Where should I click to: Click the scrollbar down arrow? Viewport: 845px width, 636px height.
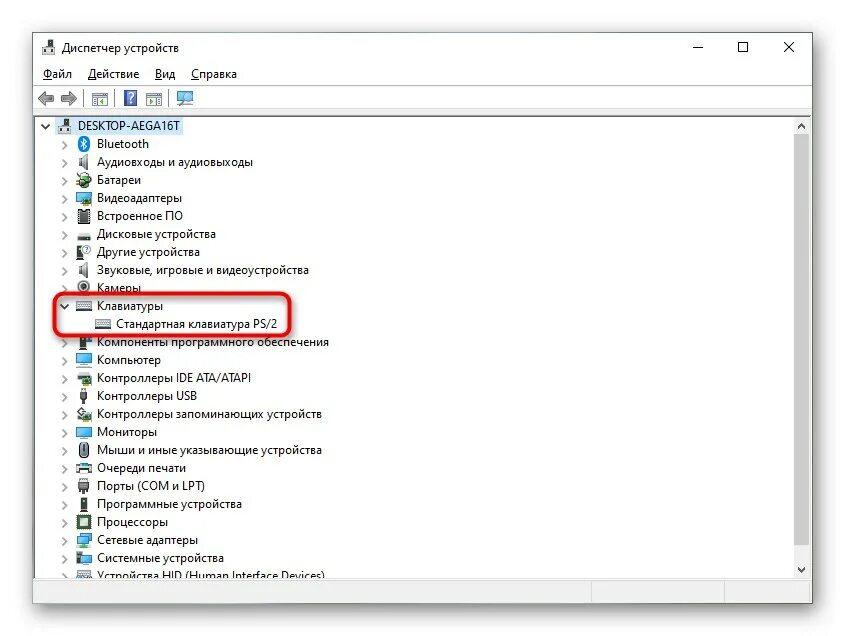[801, 570]
